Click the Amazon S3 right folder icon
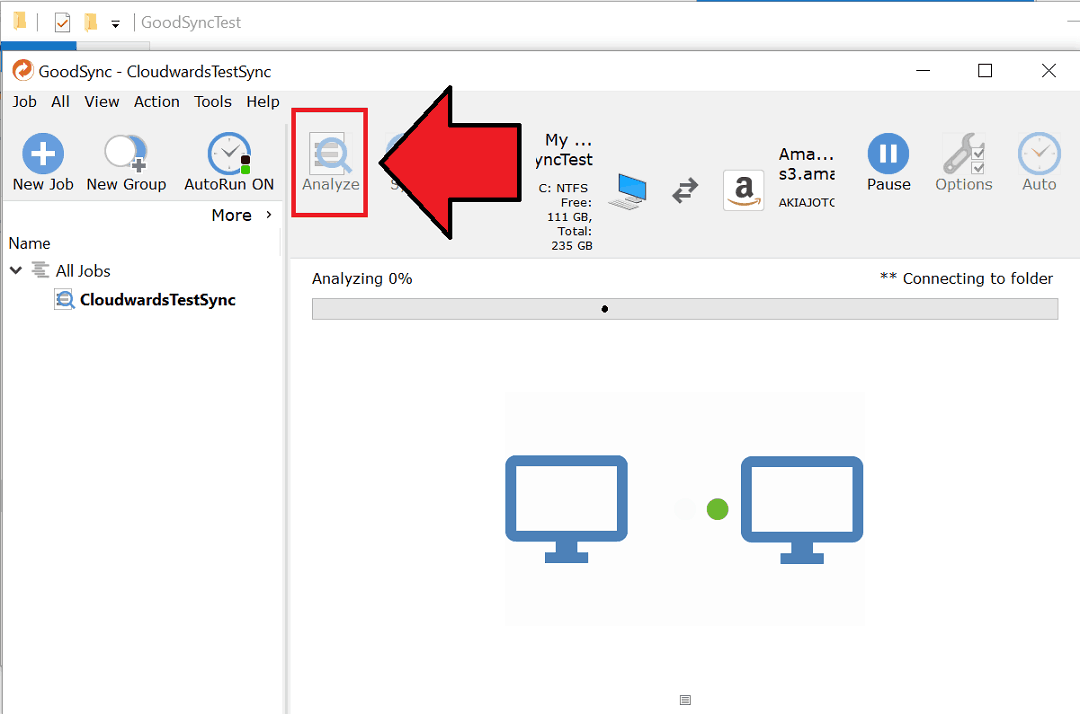Image resolution: width=1080 pixels, height=714 pixels. point(743,190)
